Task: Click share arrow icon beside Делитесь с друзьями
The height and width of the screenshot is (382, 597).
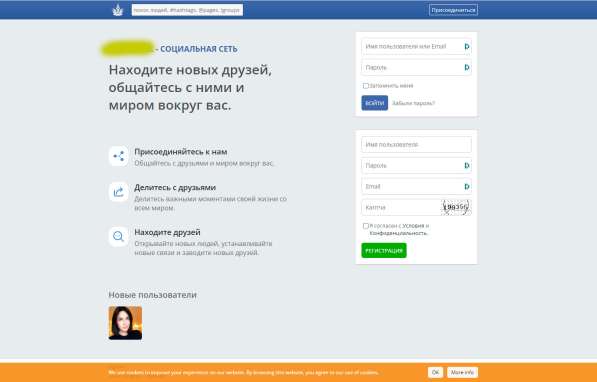Action: [x=118, y=192]
